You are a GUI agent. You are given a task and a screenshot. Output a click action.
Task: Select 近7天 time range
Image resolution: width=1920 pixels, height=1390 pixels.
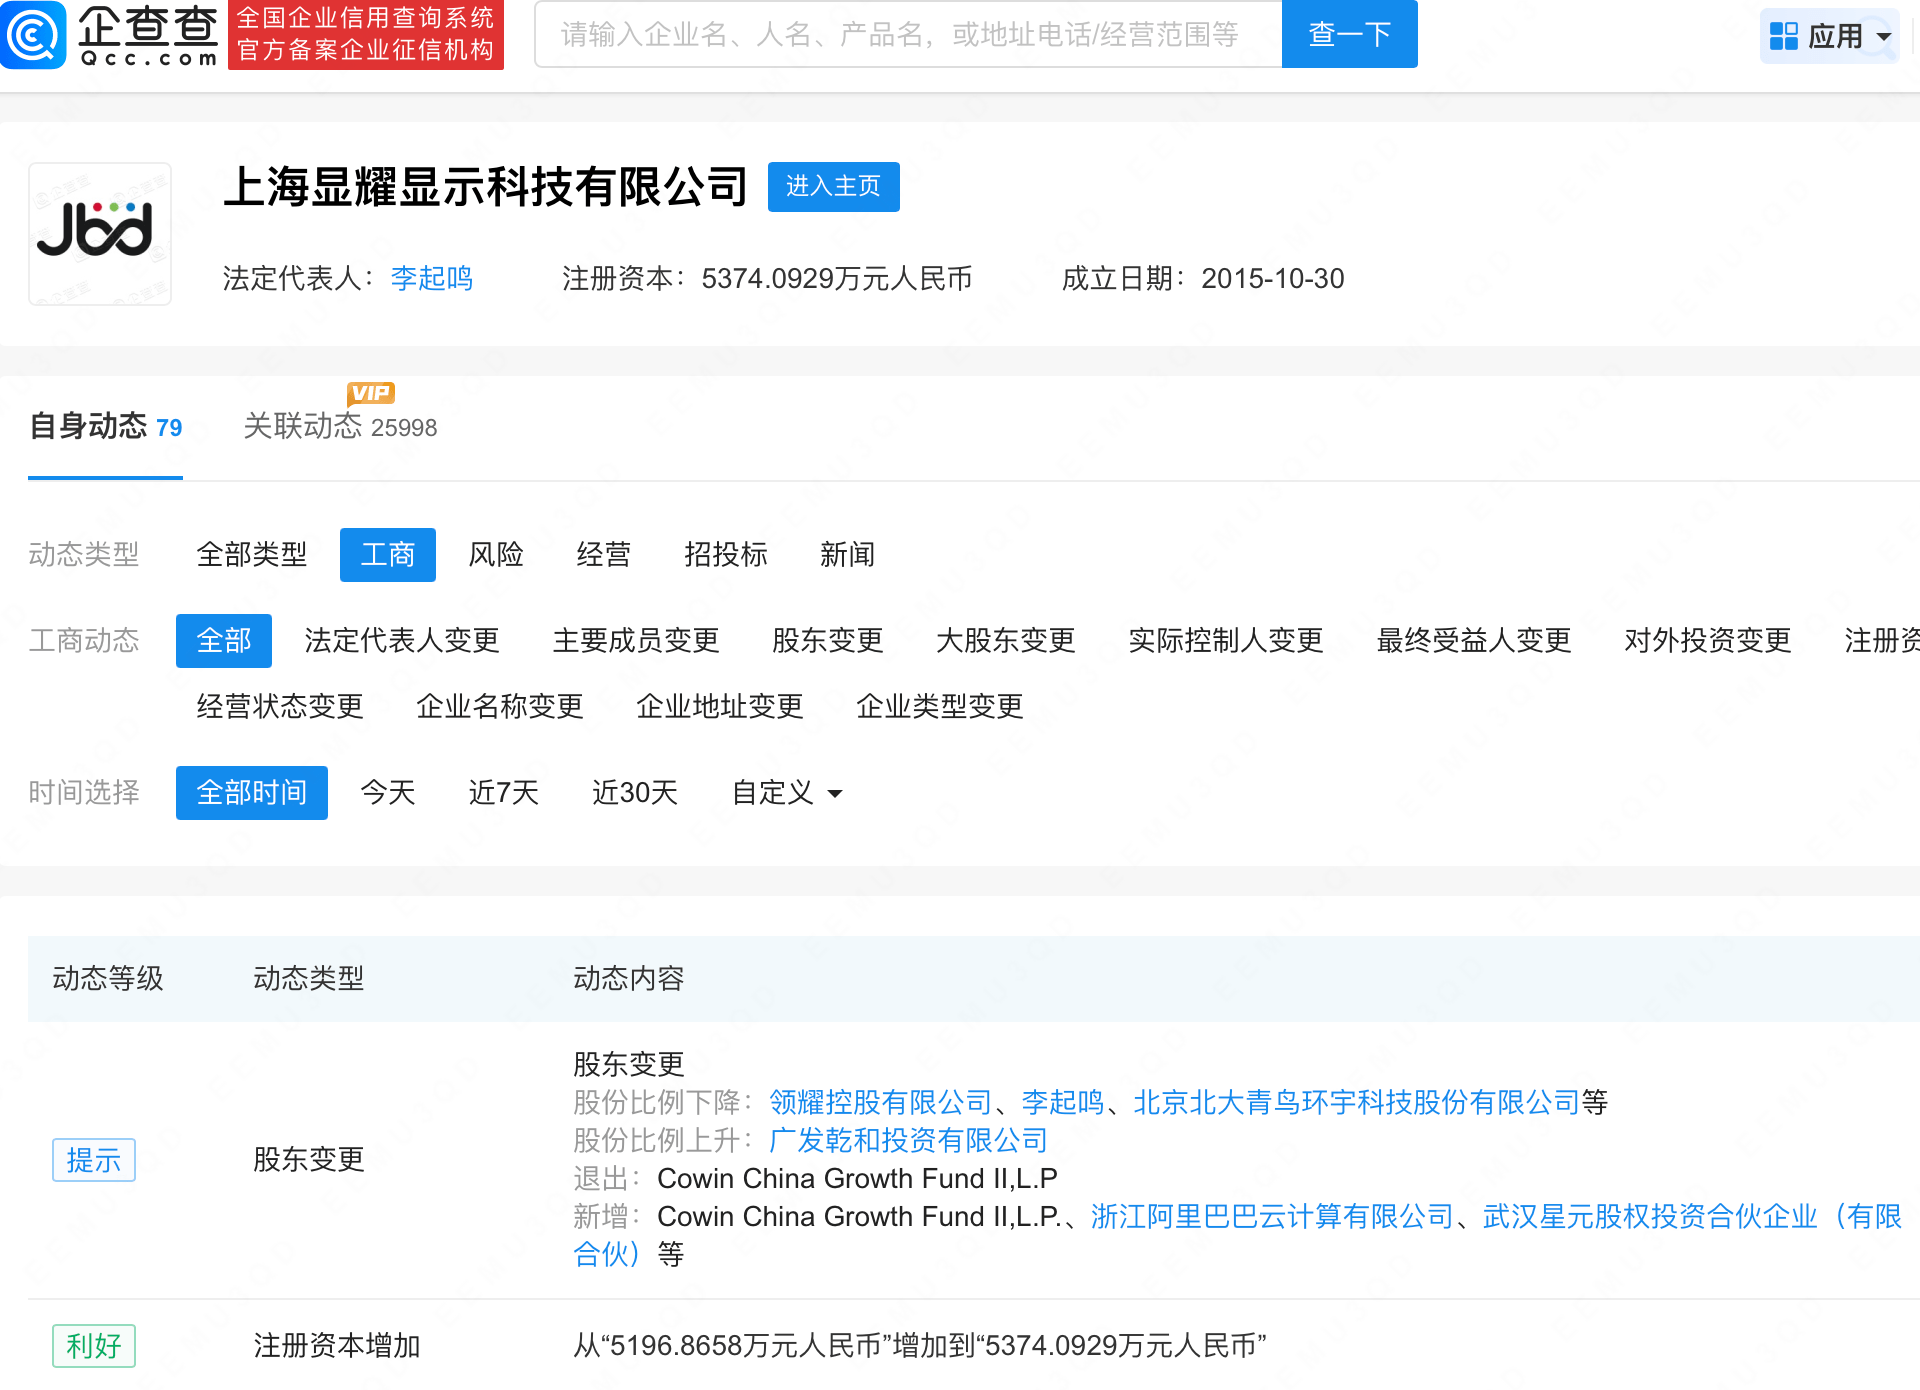click(x=503, y=792)
